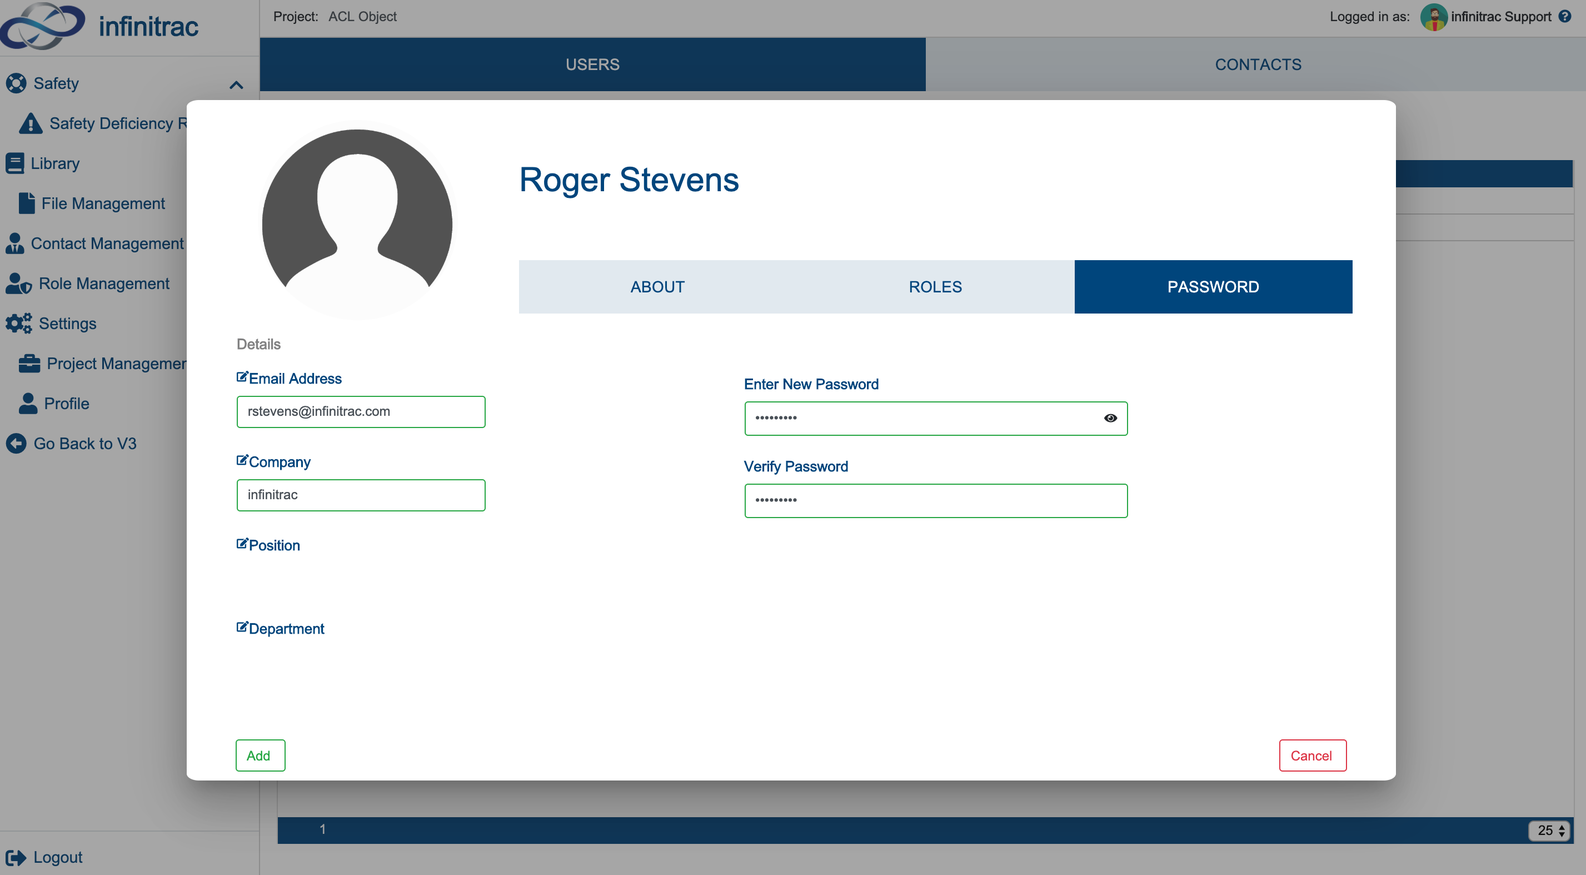Switch to the ABOUT tab
Image resolution: width=1586 pixels, height=875 pixels.
(657, 287)
